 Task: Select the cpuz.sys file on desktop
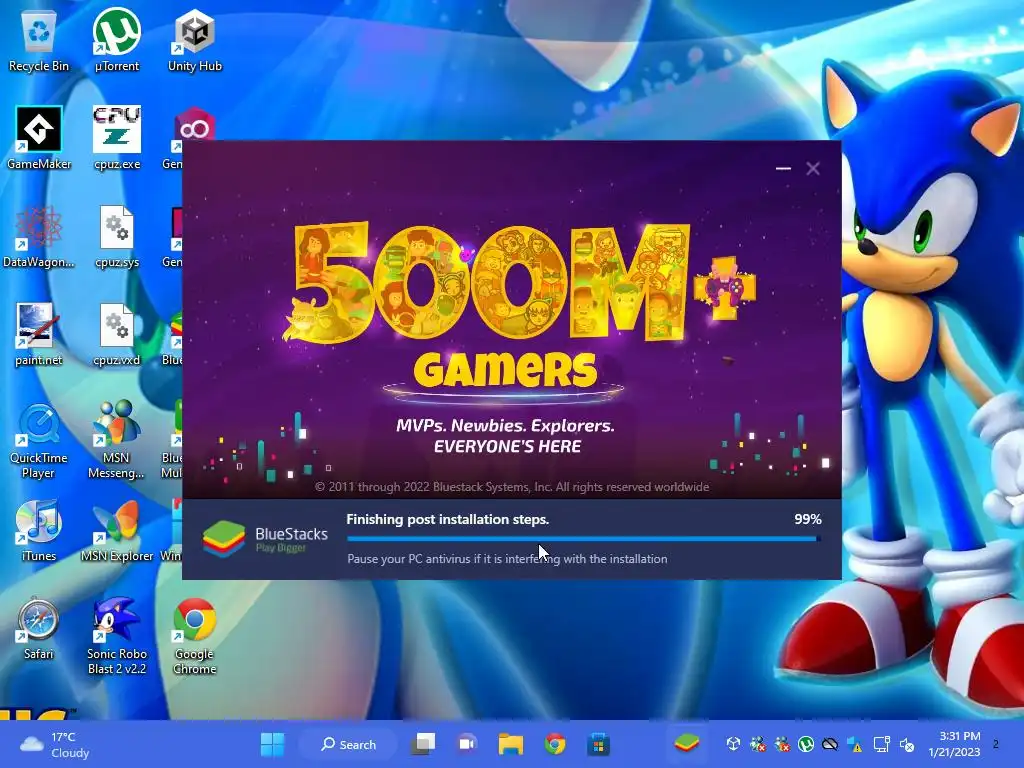coord(117,237)
